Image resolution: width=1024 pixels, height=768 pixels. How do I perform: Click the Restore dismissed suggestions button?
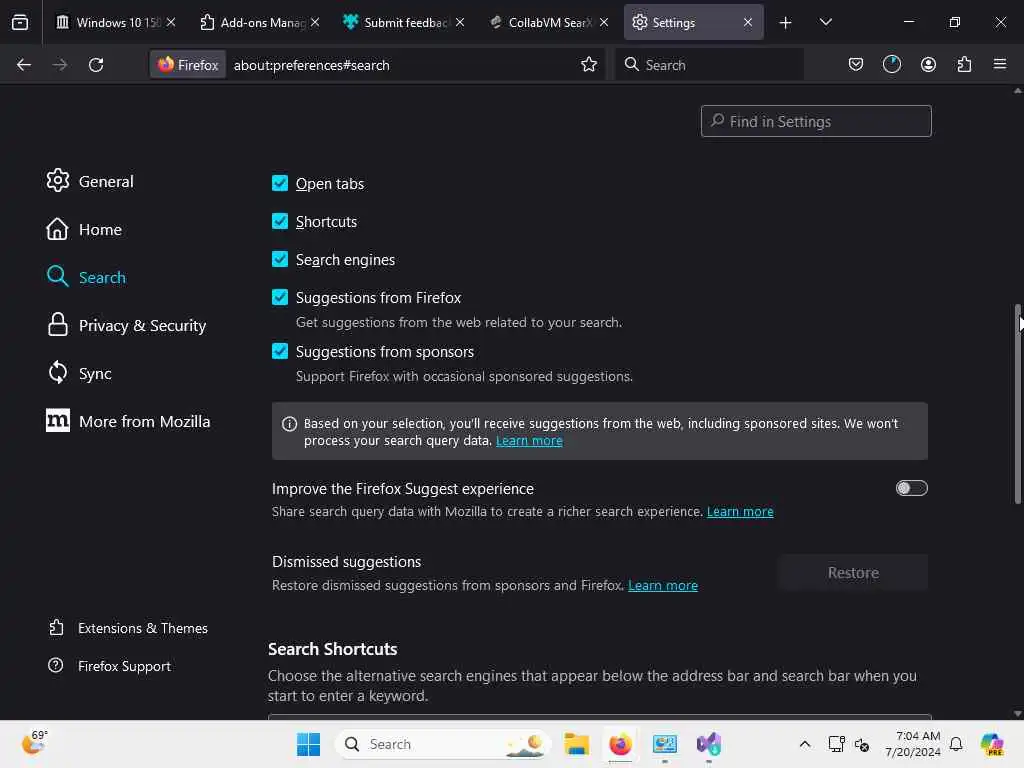[853, 573]
